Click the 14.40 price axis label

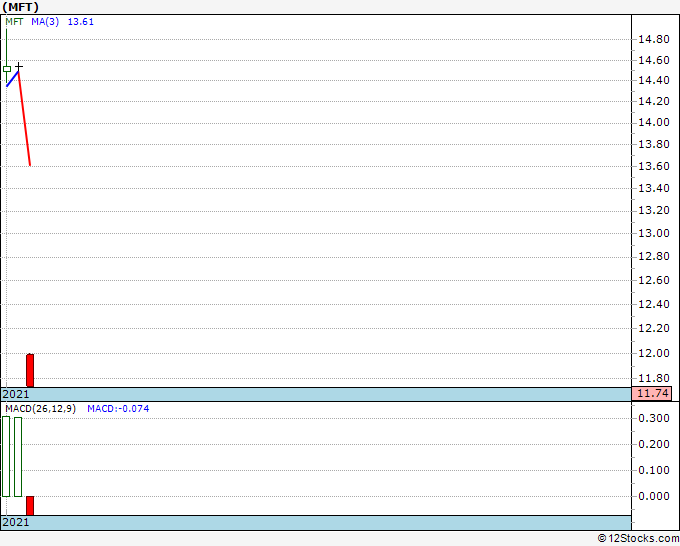coord(654,80)
